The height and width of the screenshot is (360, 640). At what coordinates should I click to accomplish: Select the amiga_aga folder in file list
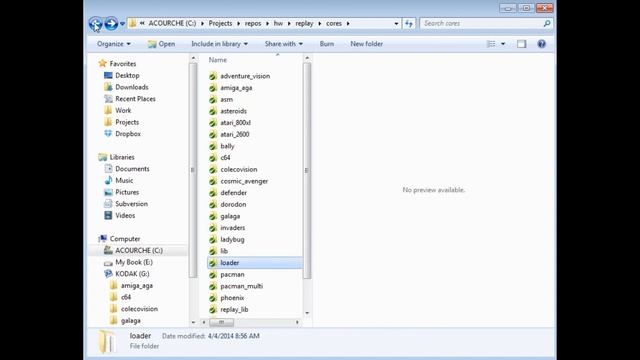pyautogui.click(x=236, y=88)
